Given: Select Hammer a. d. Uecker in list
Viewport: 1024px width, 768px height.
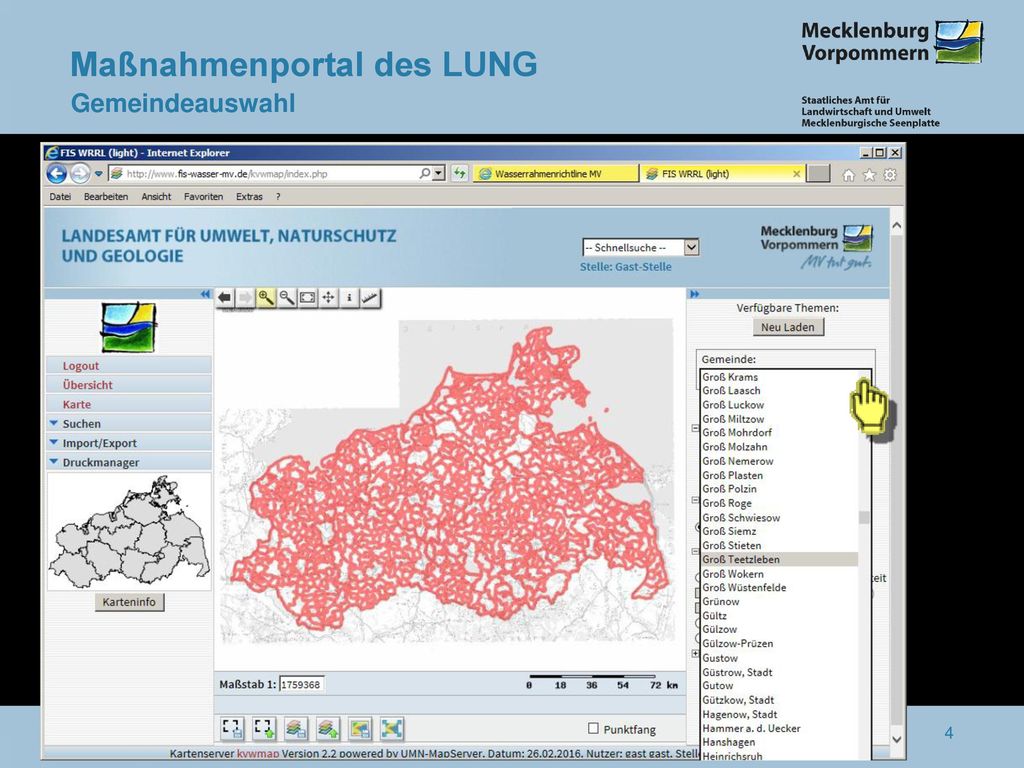Looking at the screenshot, I should [779, 728].
